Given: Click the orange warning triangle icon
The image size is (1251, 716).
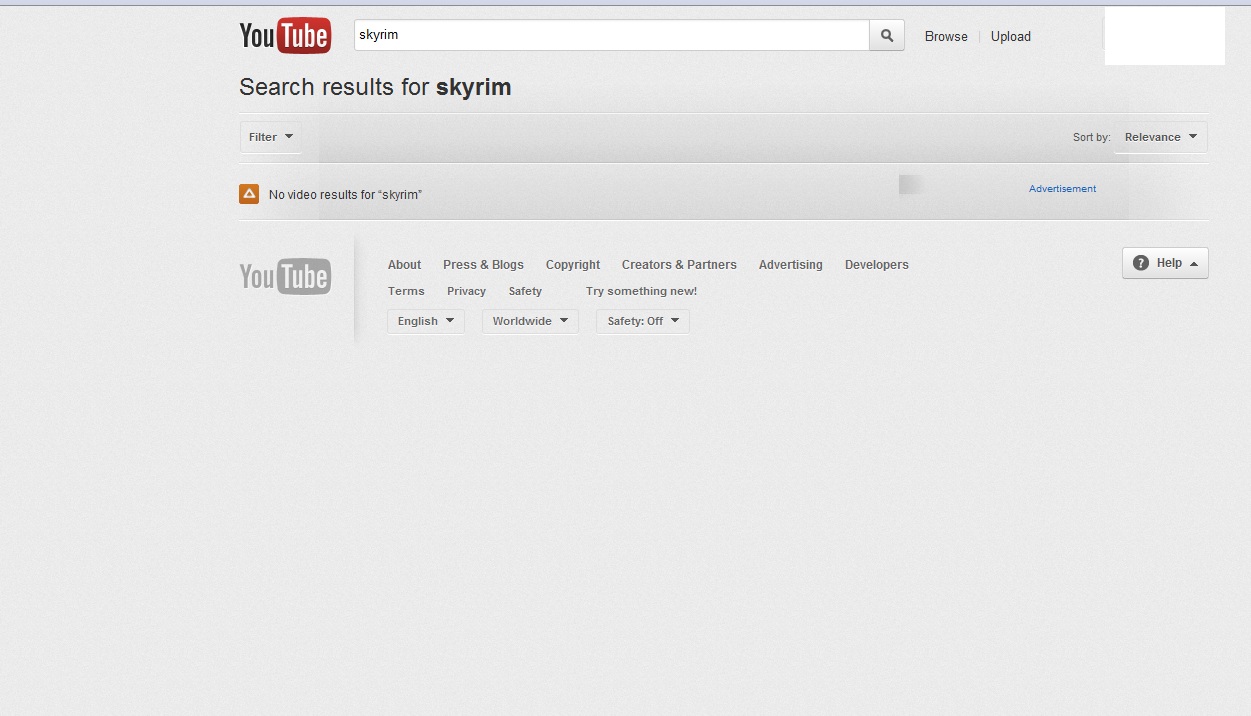Looking at the screenshot, I should [249, 194].
